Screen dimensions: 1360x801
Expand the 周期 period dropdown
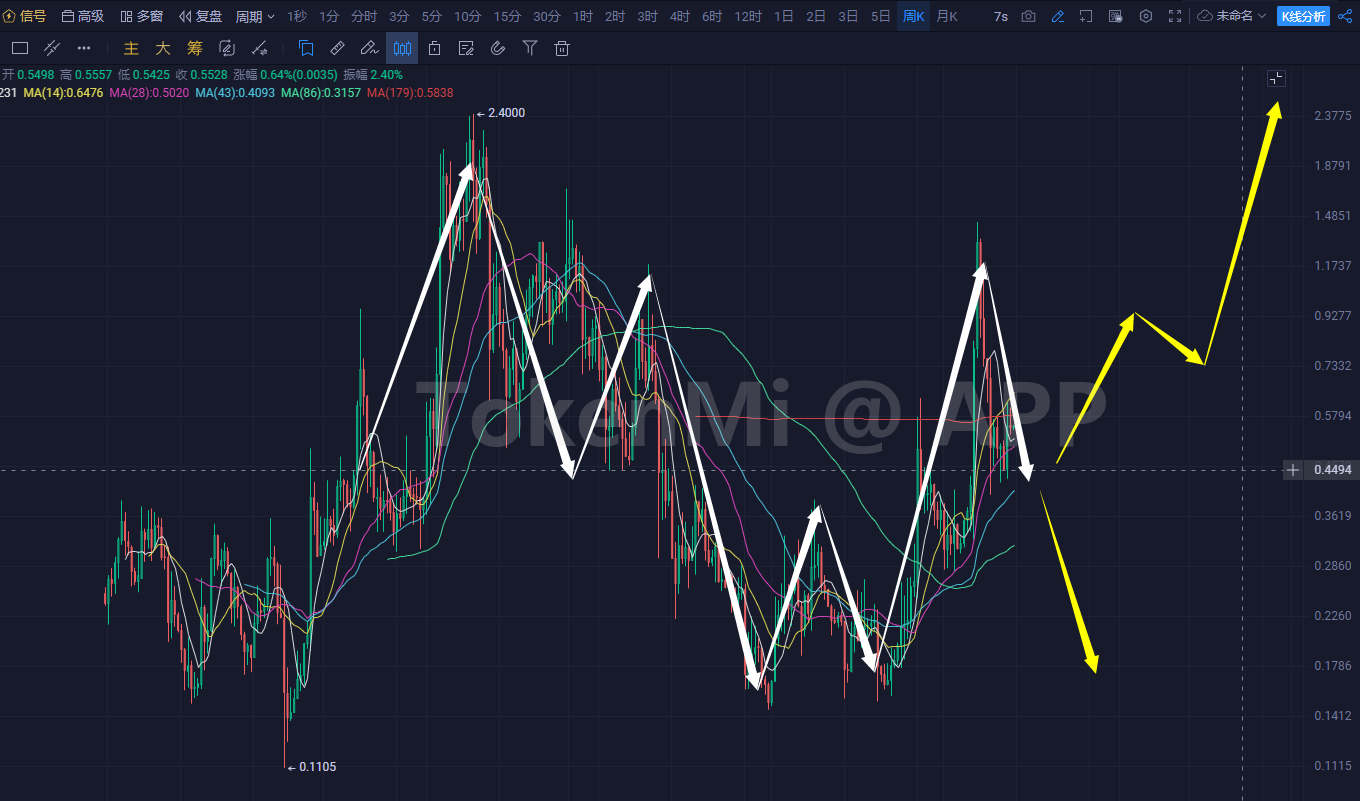click(255, 17)
